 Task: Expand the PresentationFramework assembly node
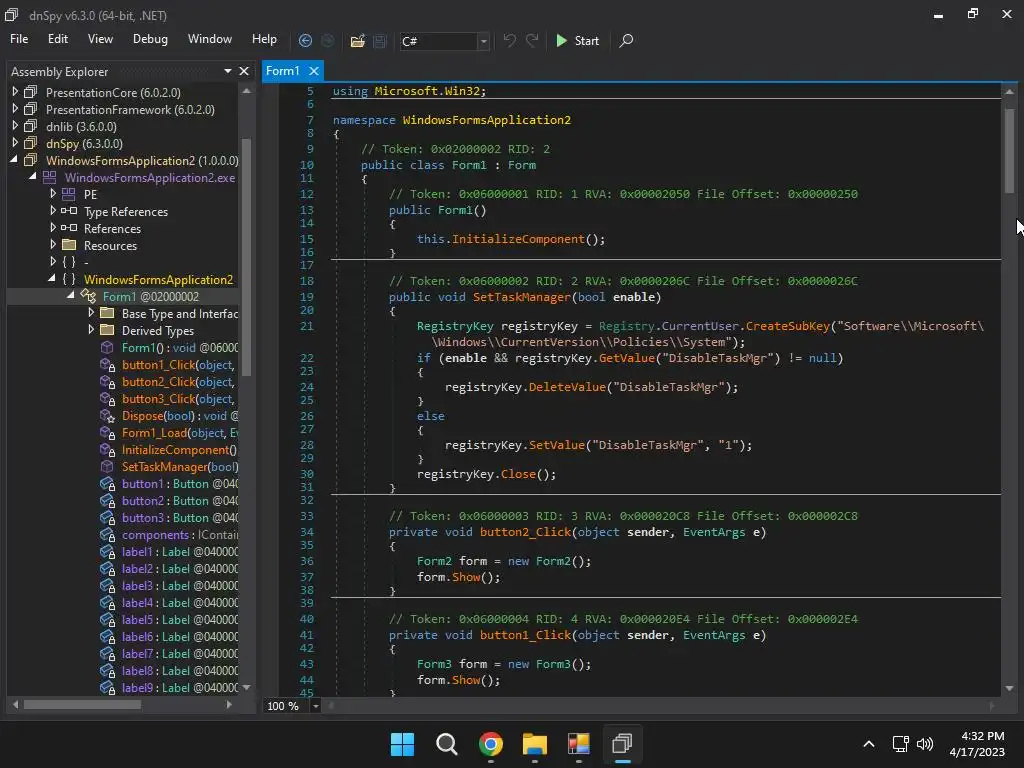(x=14, y=109)
